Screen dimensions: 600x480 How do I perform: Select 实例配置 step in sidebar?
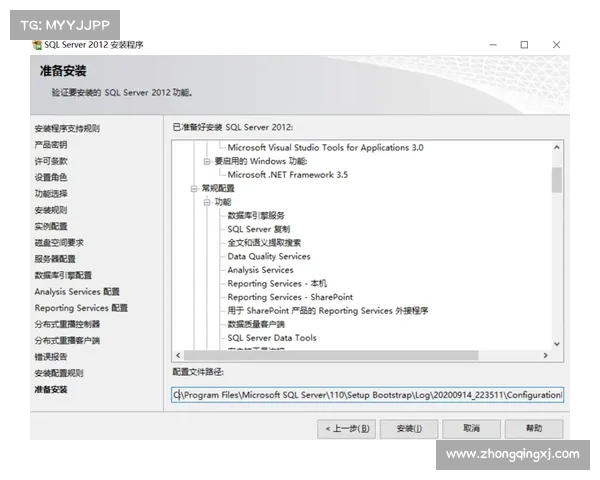click(x=51, y=226)
